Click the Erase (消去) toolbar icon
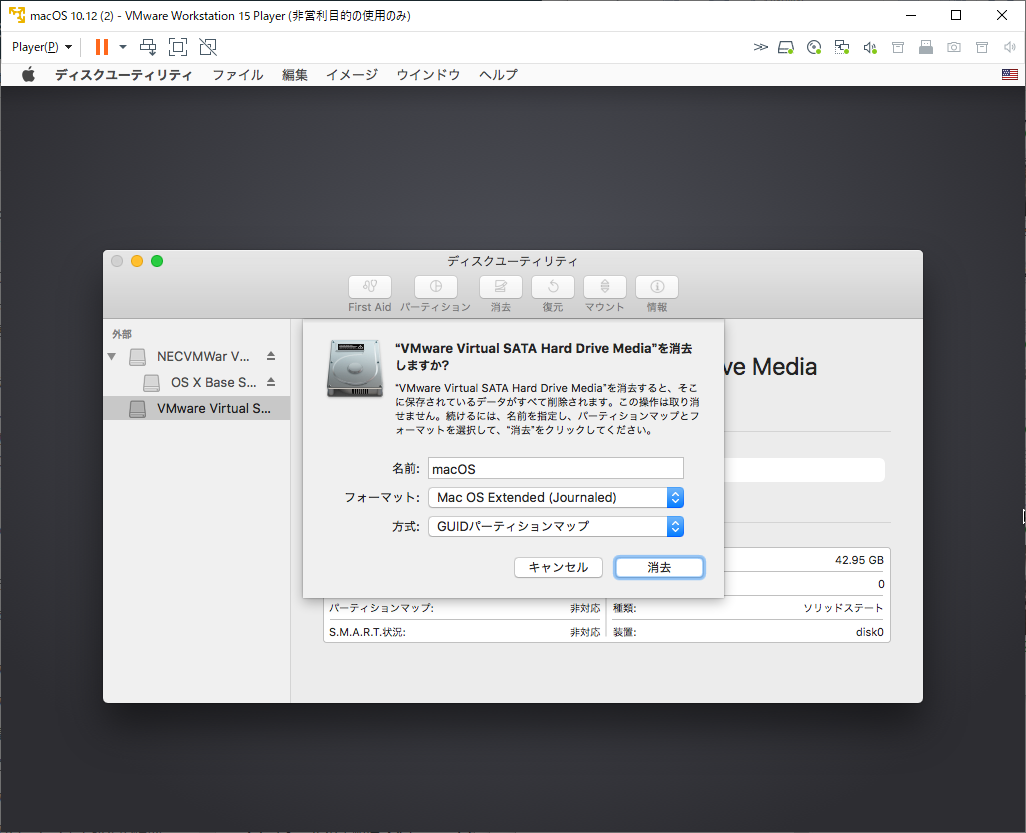The image size is (1026, 833). coord(501,287)
